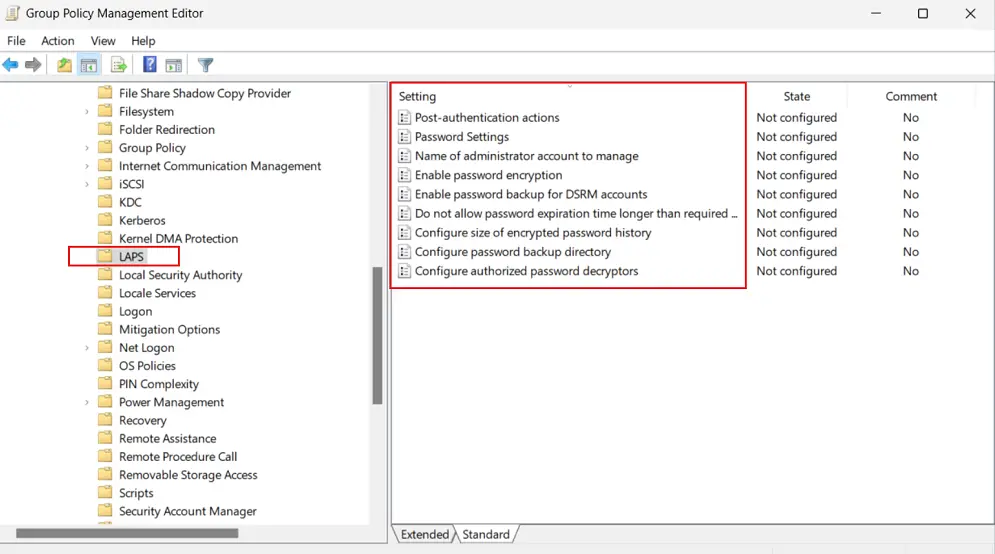Image resolution: width=995 pixels, height=554 pixels.
Task: Click the tree pane vertical scrollbar thumb
Action: coord(377,335)
